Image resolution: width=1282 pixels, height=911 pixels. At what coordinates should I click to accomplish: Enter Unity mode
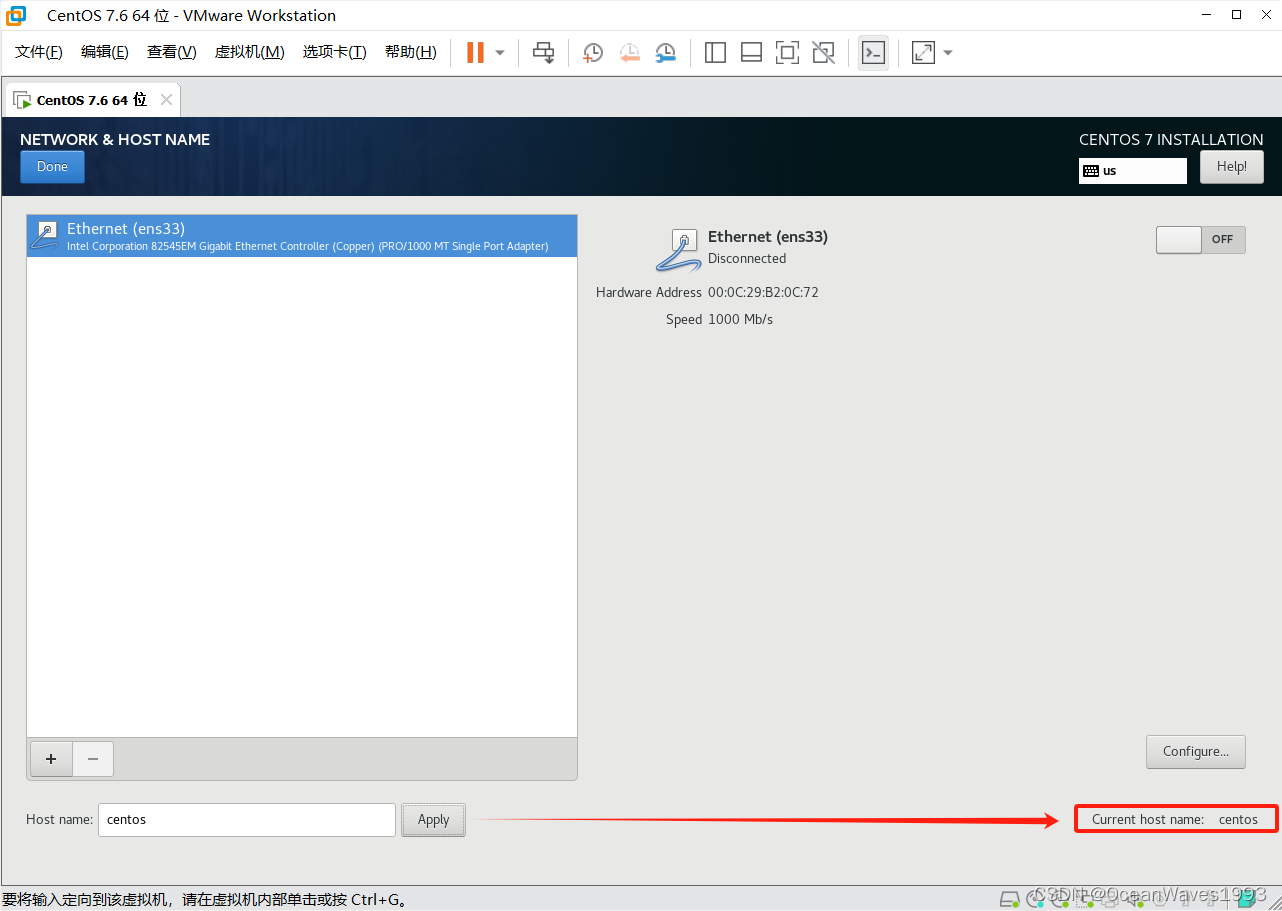coord(823,53)
